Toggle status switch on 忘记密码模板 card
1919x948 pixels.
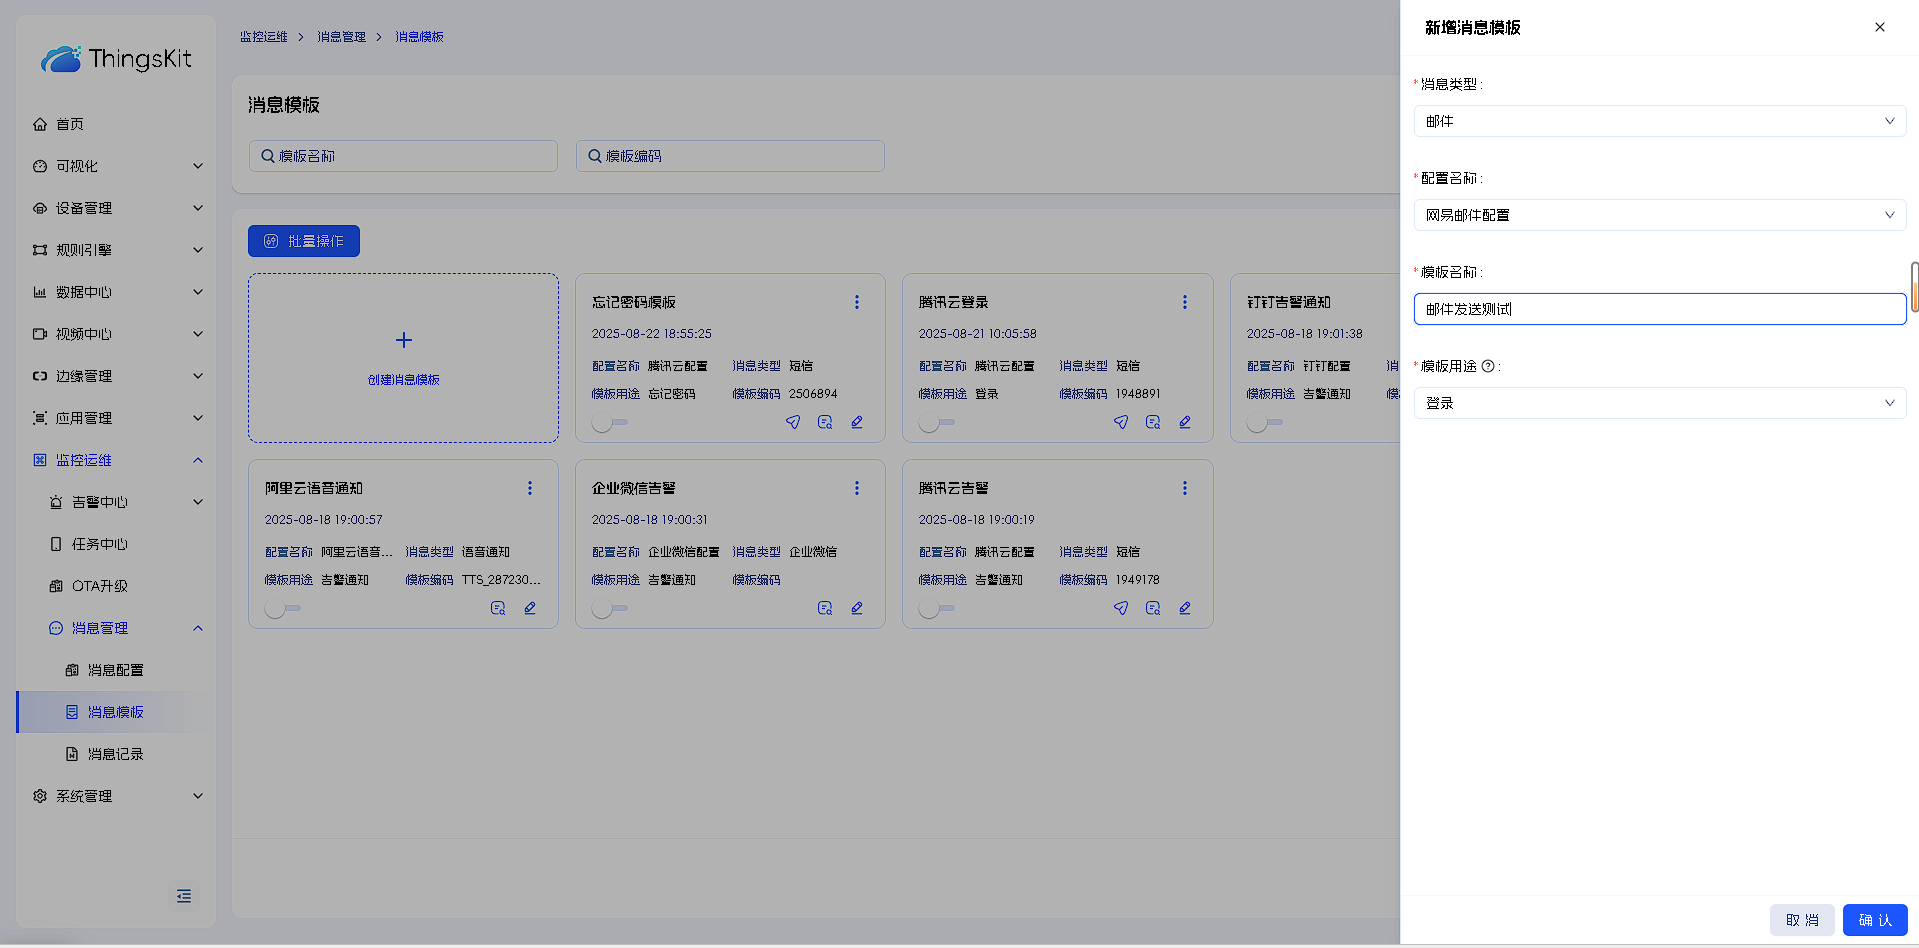click(x=609, y=423)
